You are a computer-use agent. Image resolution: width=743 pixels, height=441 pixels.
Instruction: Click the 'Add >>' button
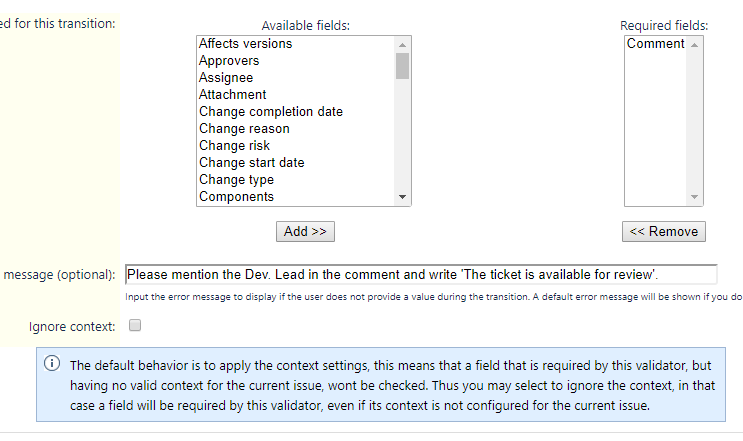[305, 232]
